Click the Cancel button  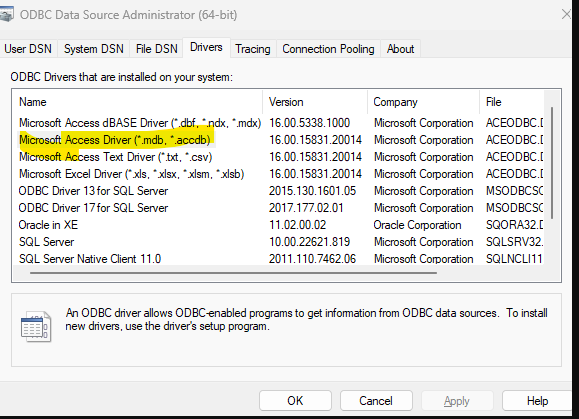tap(376, 401)
